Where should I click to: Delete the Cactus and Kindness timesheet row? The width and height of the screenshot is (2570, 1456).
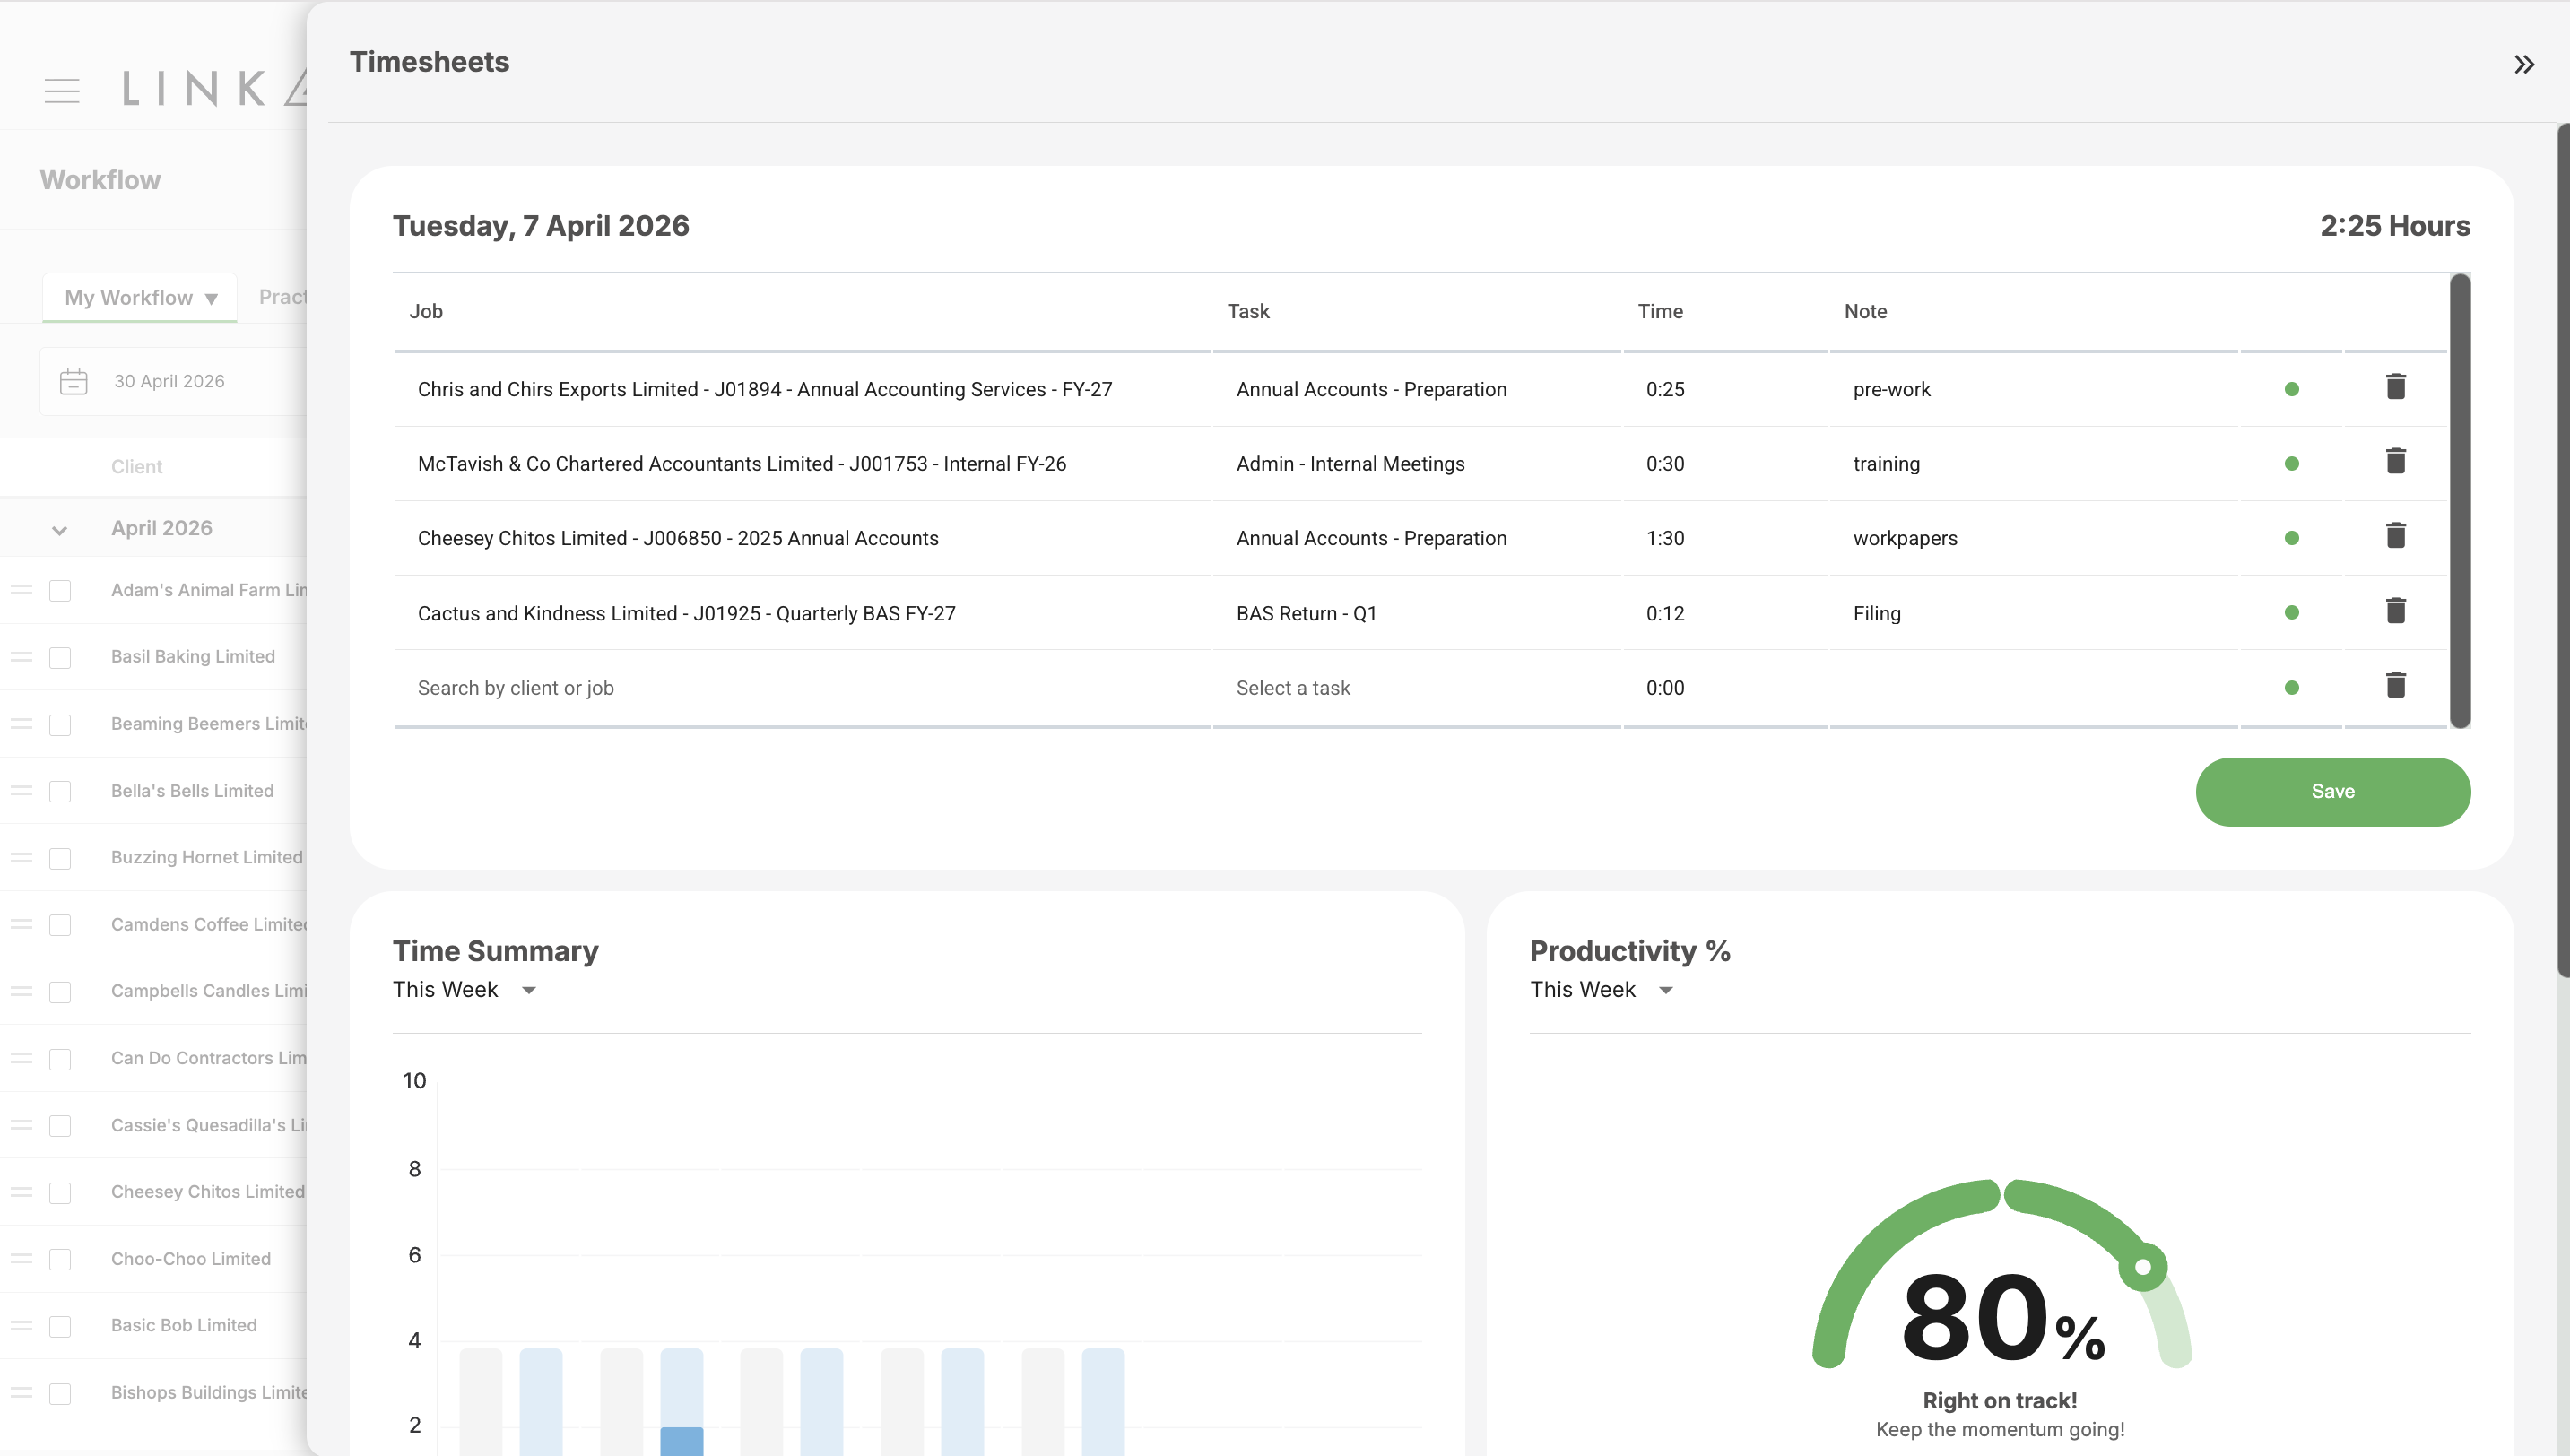2395,611
